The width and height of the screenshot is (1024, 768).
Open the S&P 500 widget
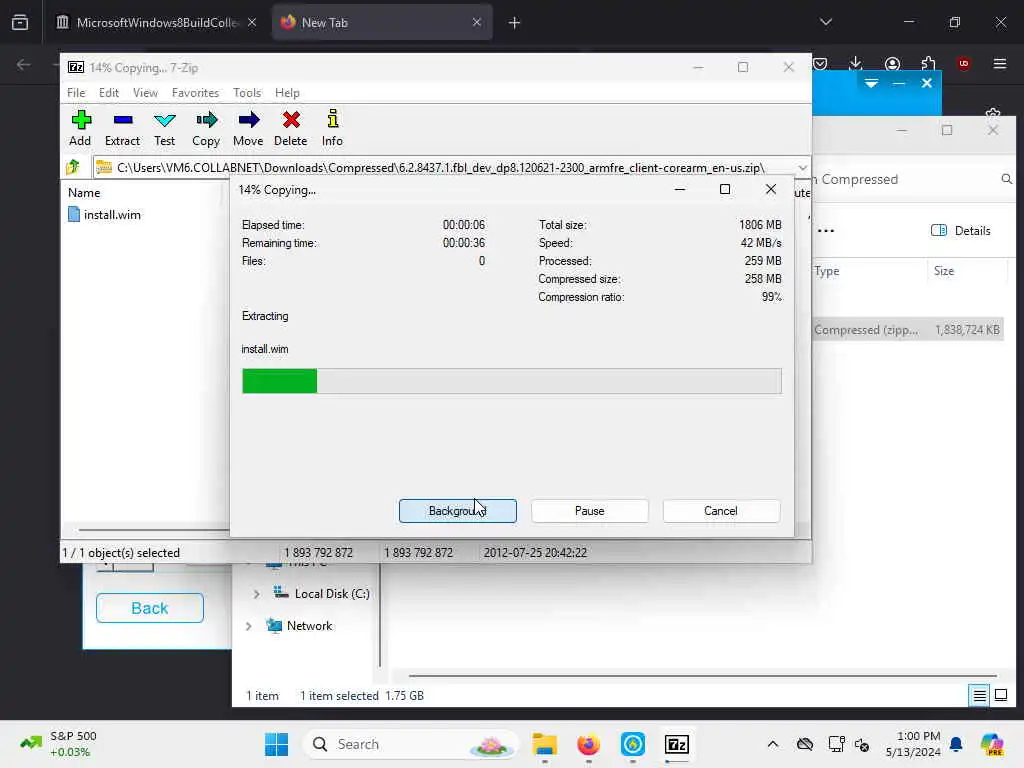59,744
